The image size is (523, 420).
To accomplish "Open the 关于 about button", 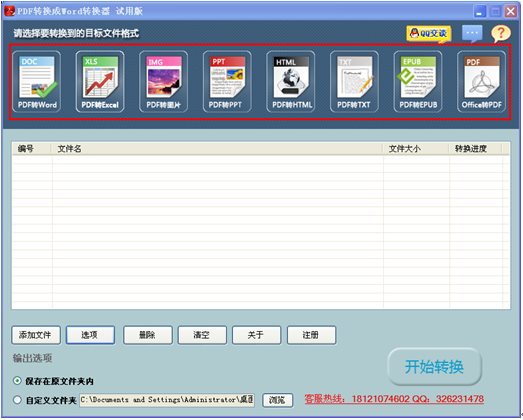I will pos(256,335).
